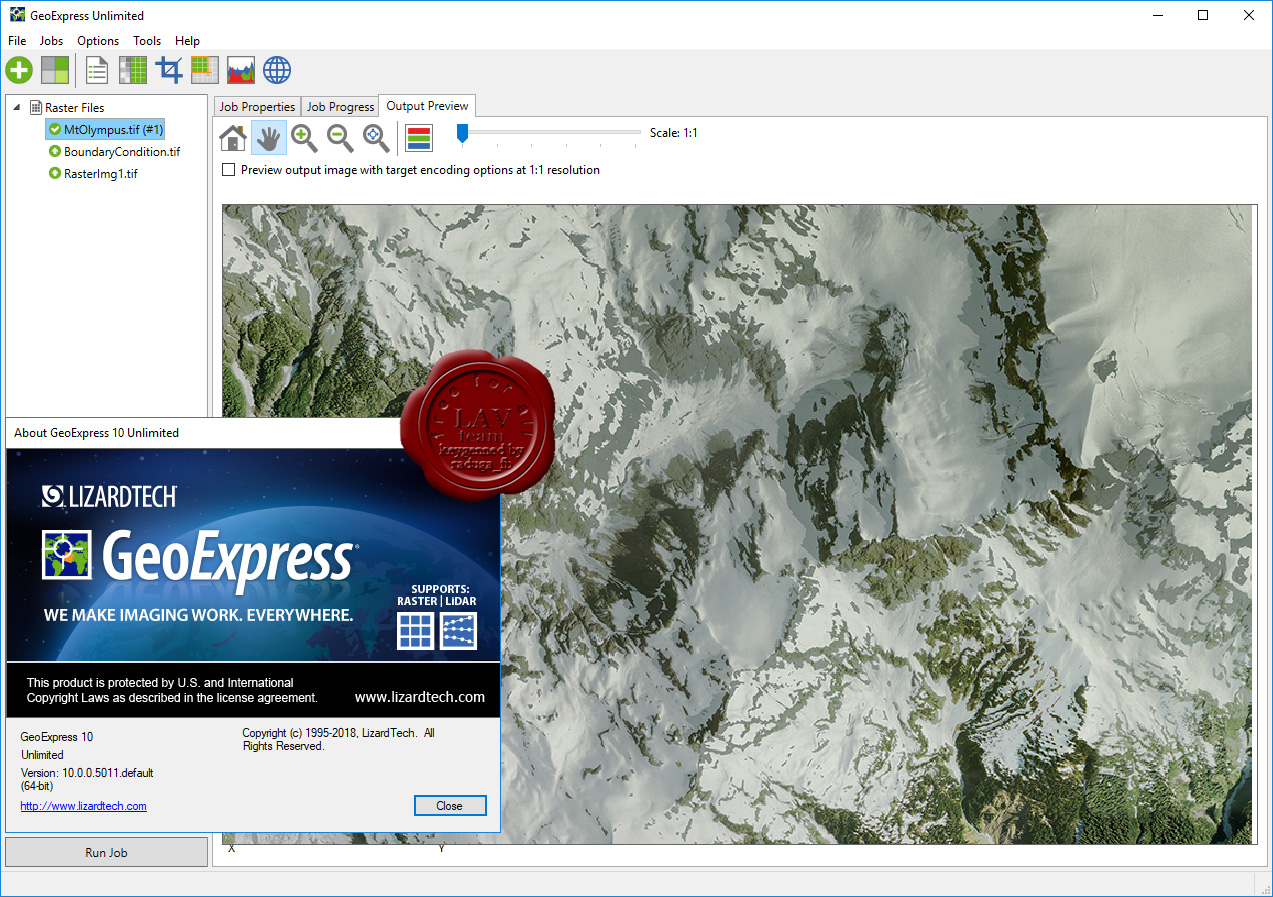1273x897 pixels.
Task: Click the green status icon of RasterImg1.tif
Action: pos(55,173)
